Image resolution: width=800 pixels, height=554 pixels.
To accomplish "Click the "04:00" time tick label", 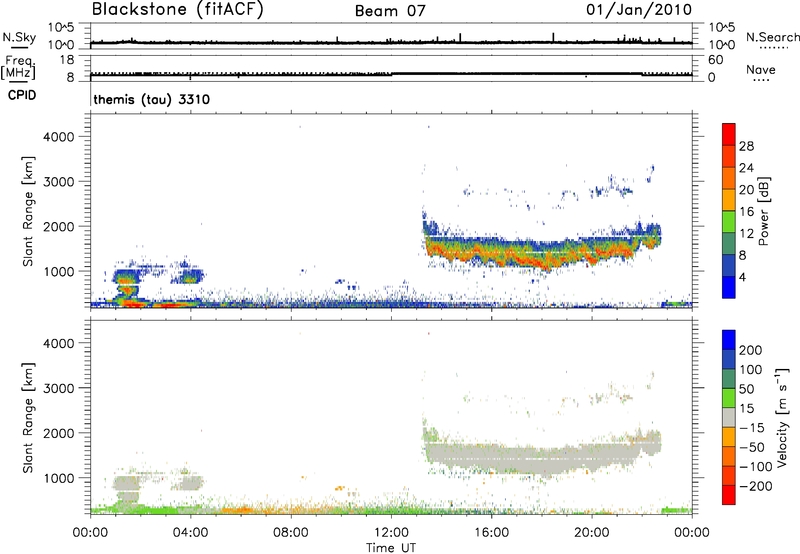I will [x=190, y=533].
